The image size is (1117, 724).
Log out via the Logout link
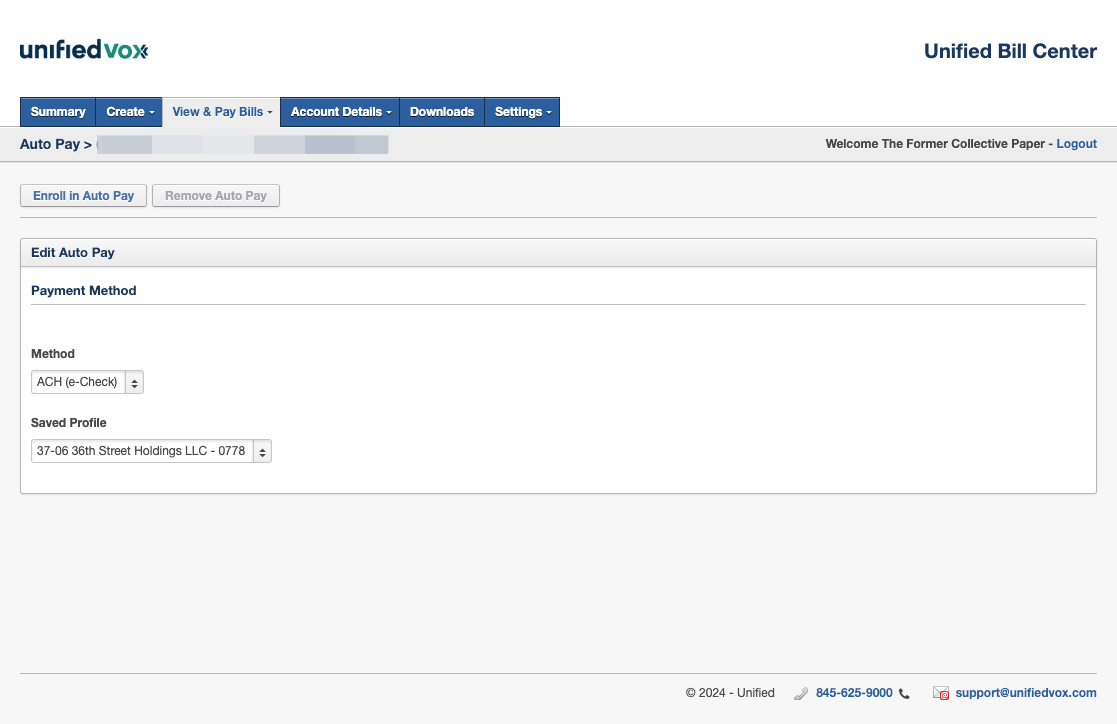[1076, 143]
